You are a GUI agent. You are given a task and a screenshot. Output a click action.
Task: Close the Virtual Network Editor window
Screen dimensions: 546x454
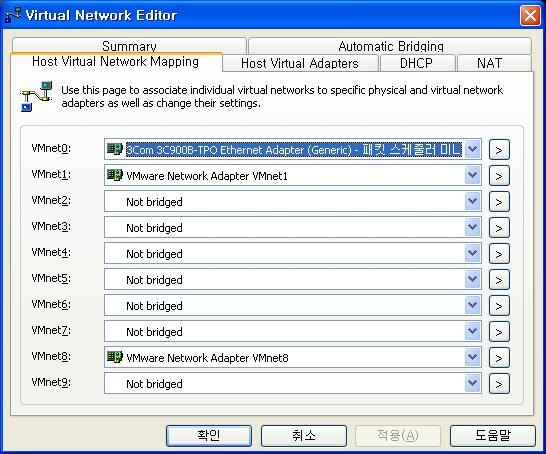(530, 15)
